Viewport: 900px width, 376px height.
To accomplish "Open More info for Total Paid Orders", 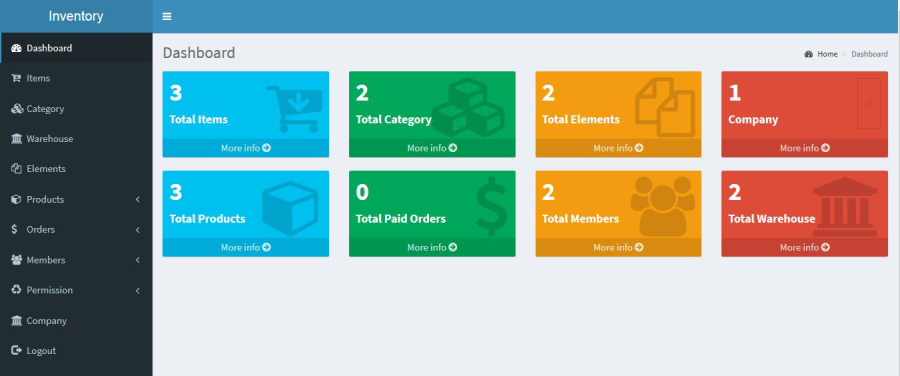I will coord(432,247).
